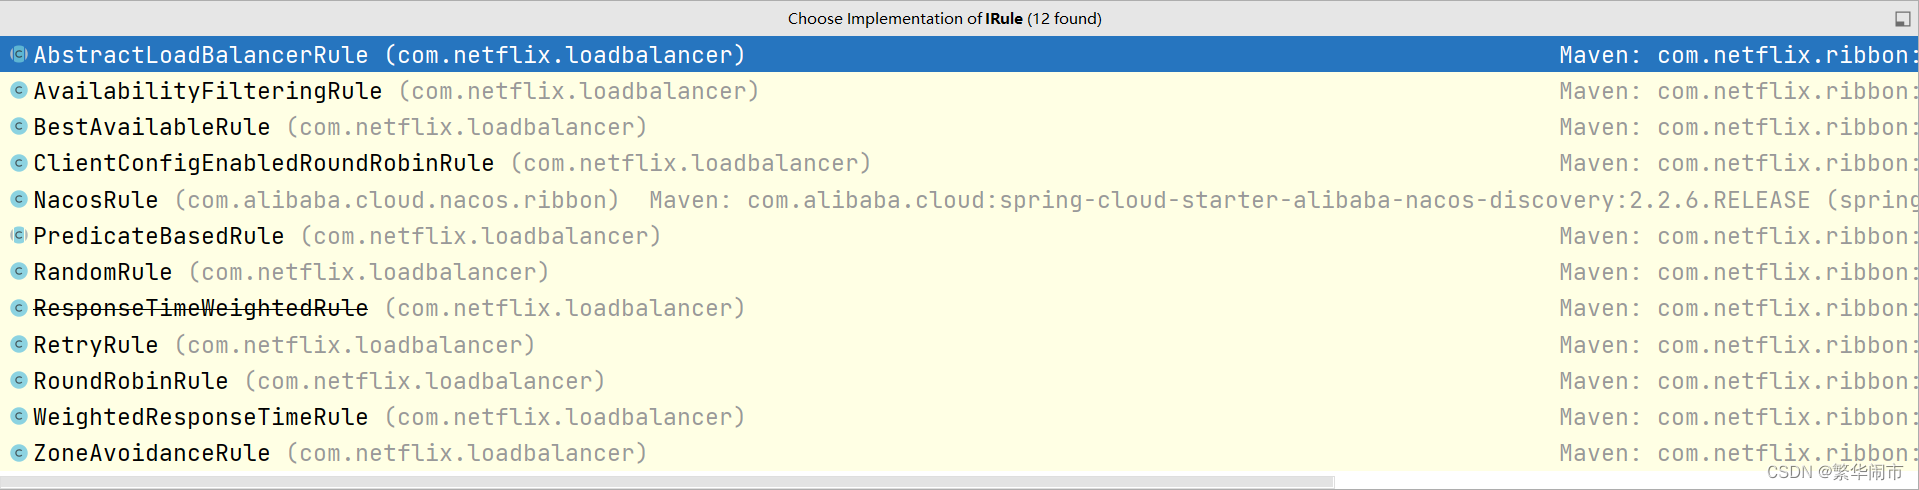
Task: Open popup in Find tool window icon
Action: (1902, 19)
